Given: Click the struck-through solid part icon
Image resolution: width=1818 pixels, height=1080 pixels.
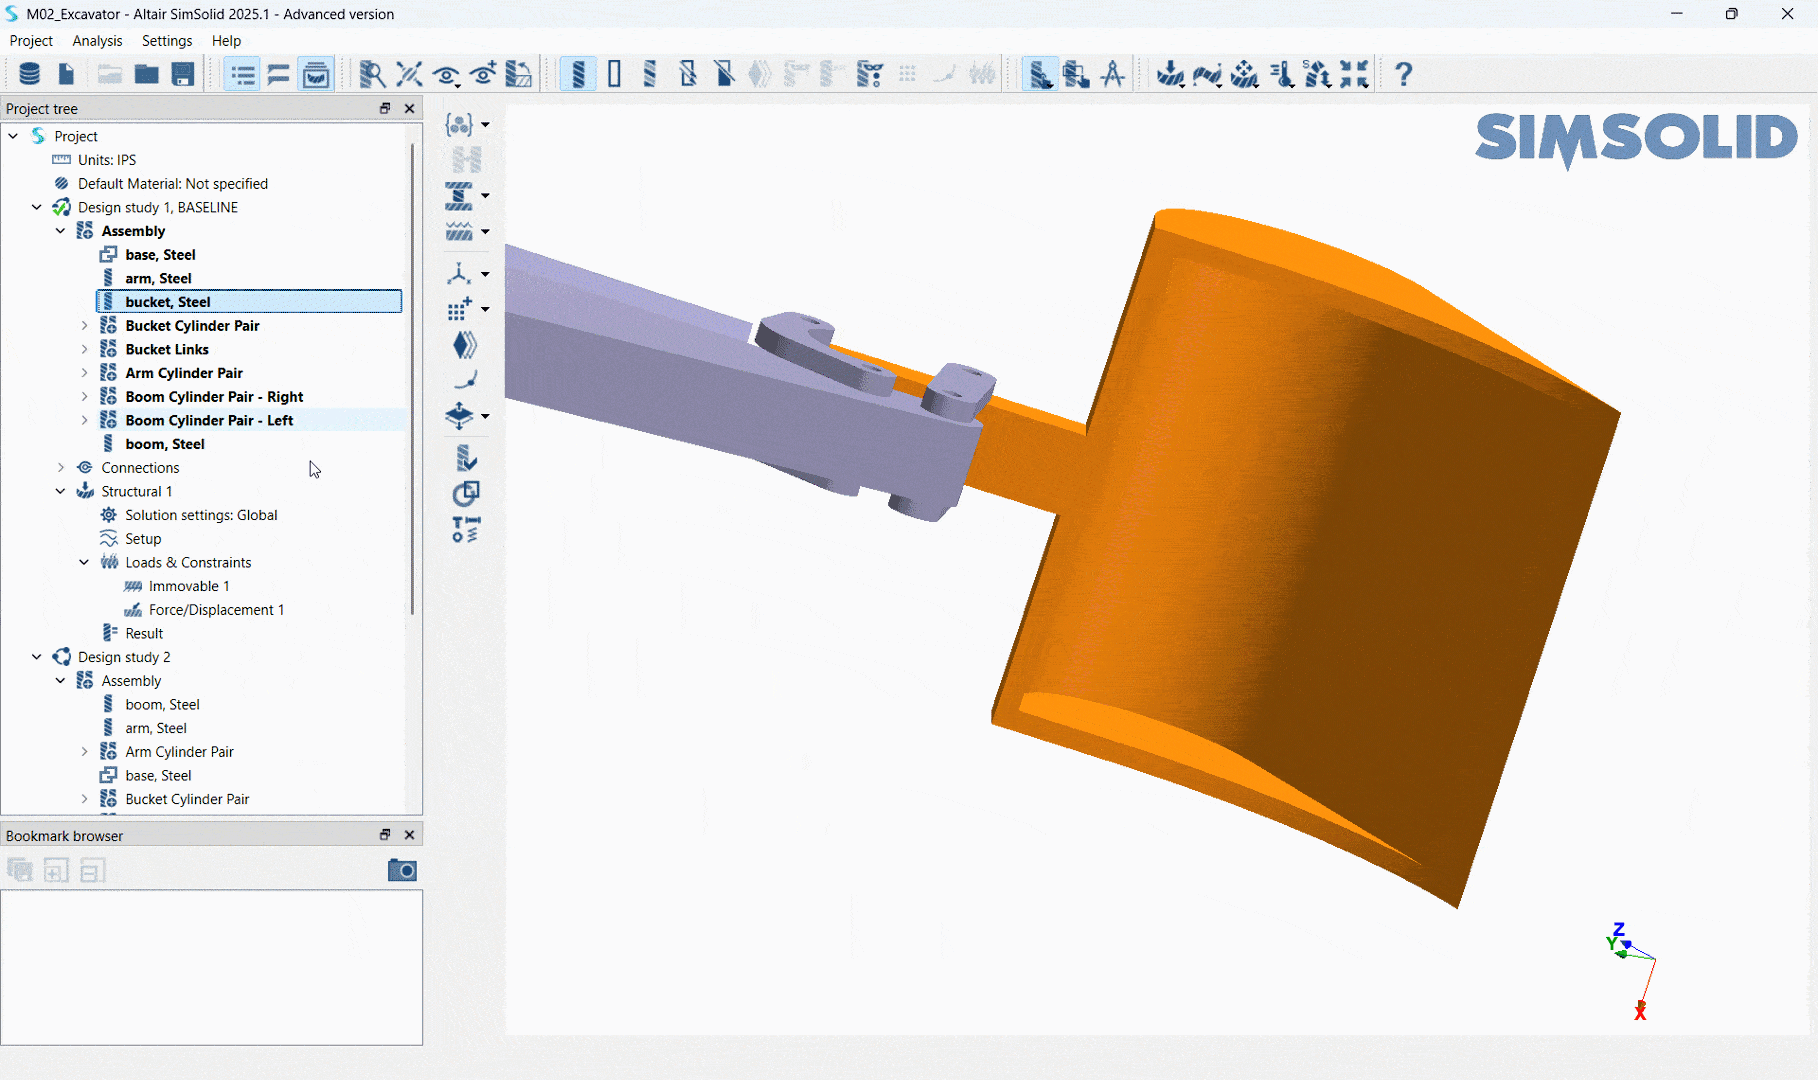Looking at the screenshot, I should [725, 74].
